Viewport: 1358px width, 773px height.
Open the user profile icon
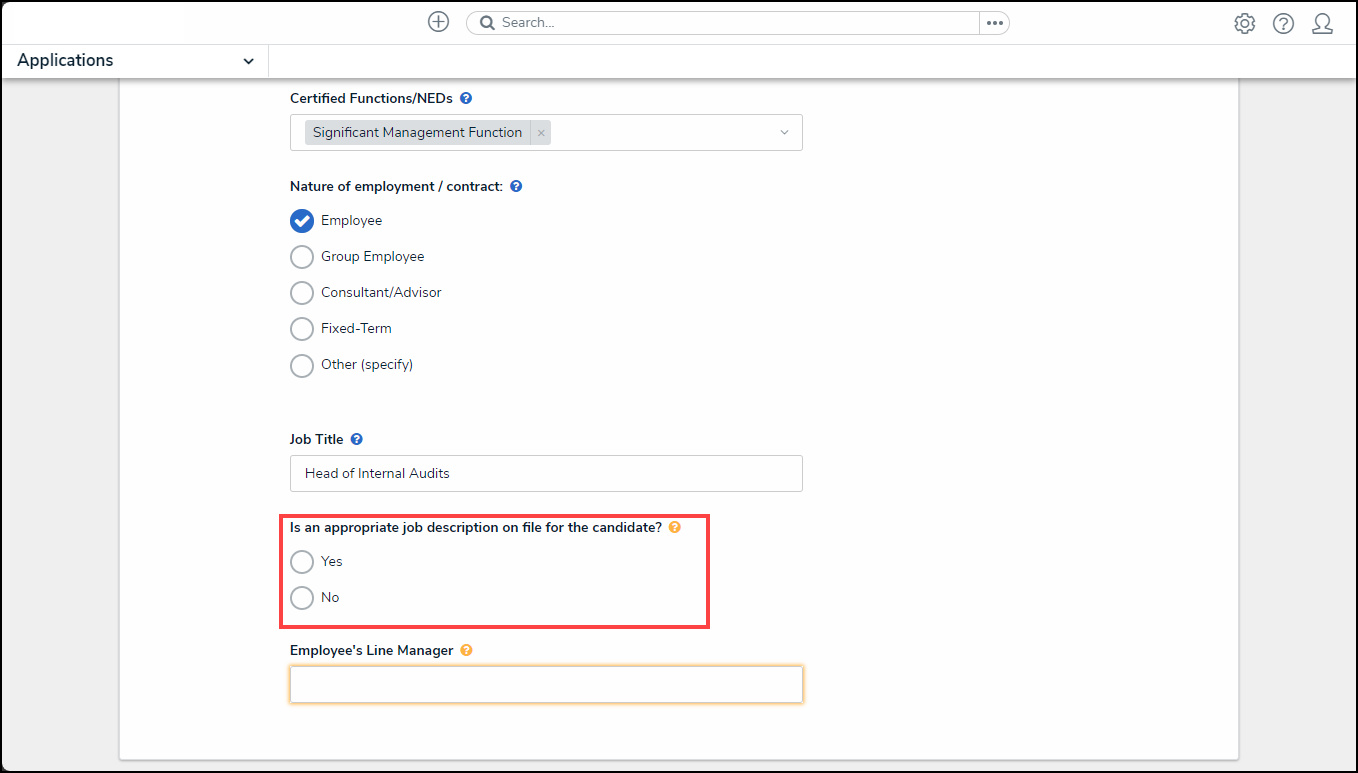point(1322,24)
